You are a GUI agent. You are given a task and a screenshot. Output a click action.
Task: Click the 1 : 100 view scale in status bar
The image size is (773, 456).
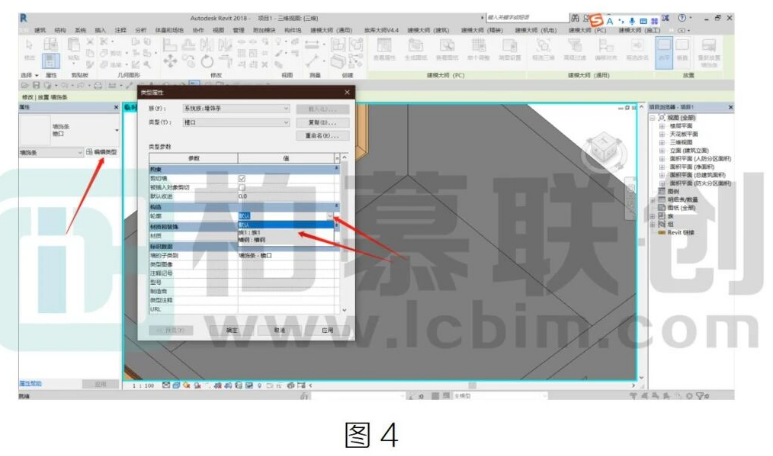tap(143, 386)
